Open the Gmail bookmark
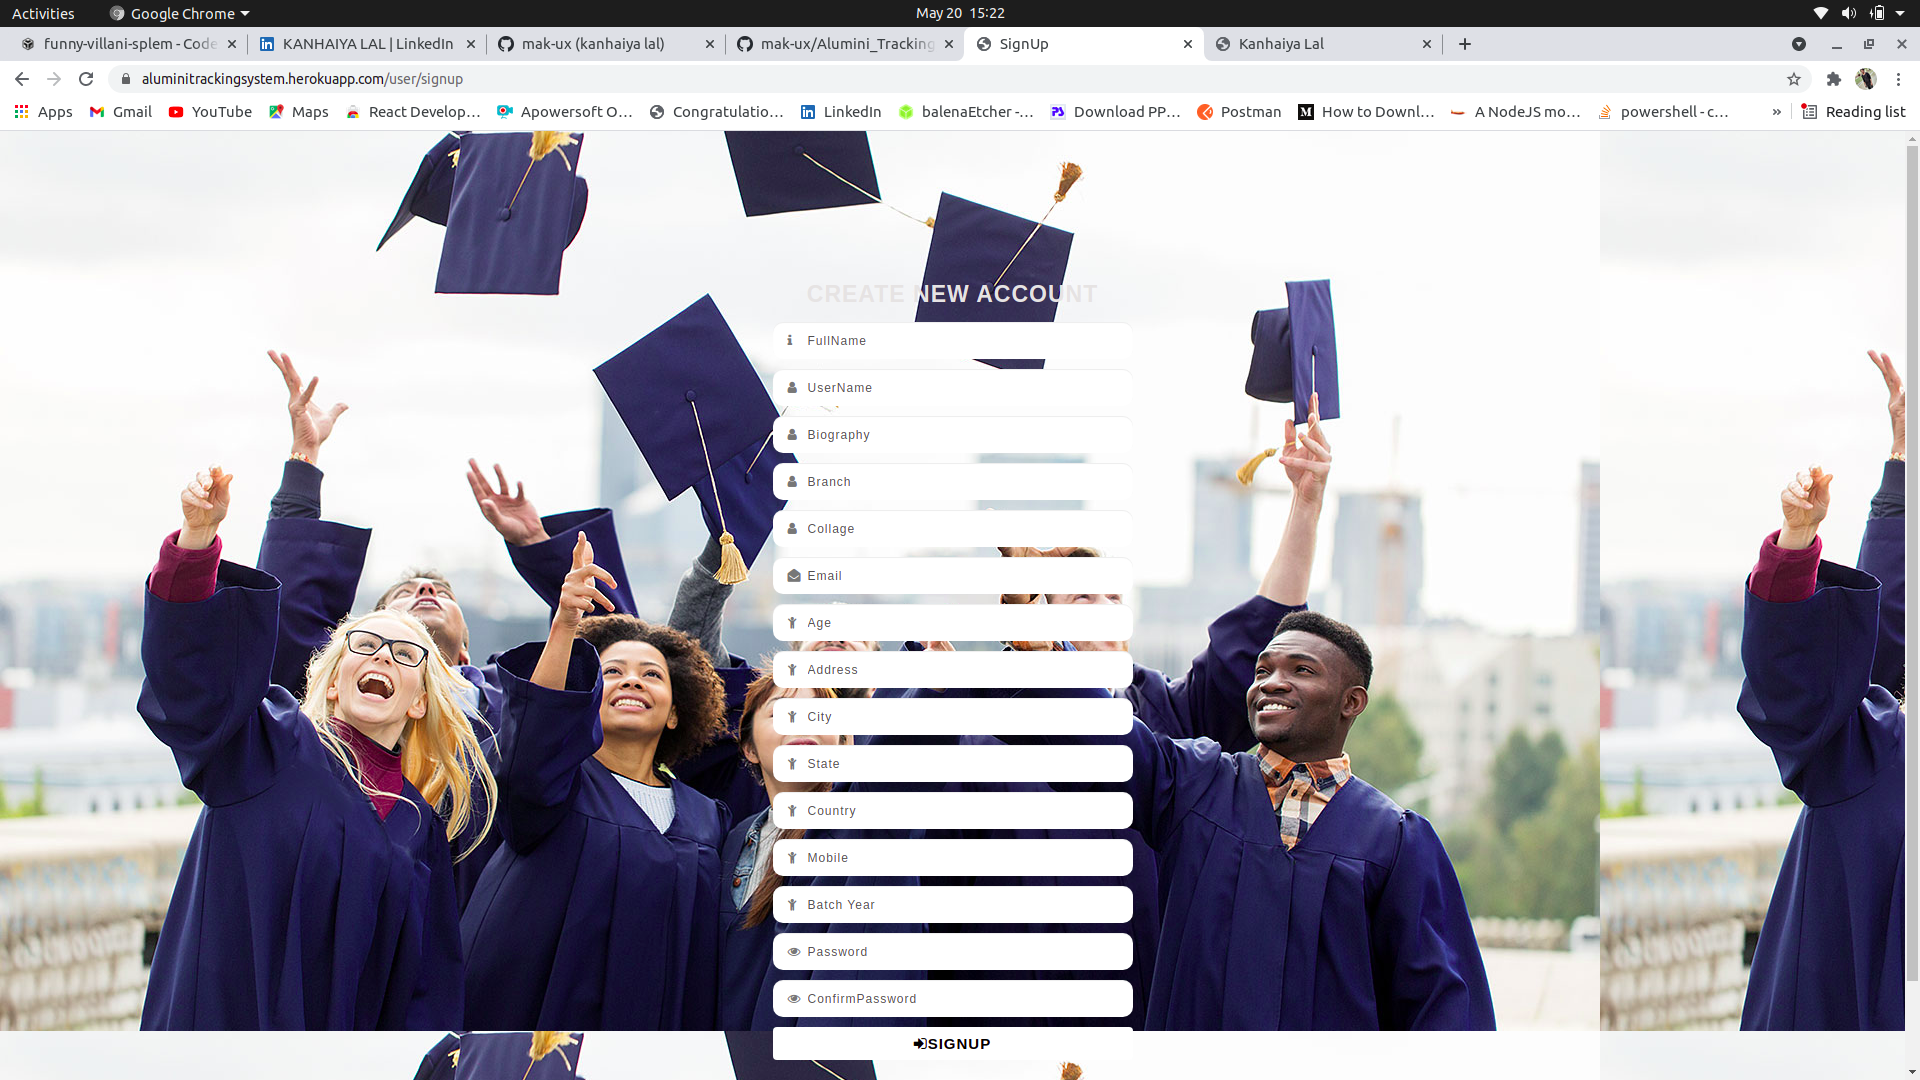The width and height of the screenshot is (1920, 1080). click(x=121, y=112)
